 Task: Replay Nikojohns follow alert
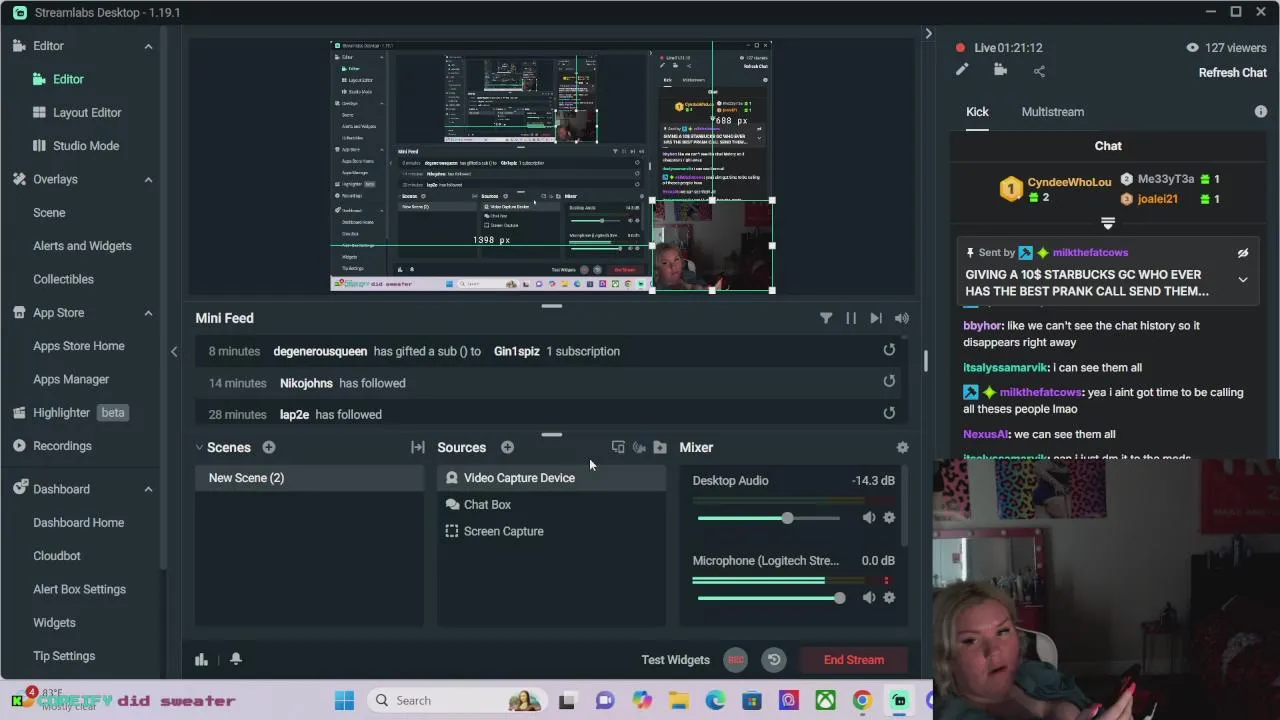(889, 381)
